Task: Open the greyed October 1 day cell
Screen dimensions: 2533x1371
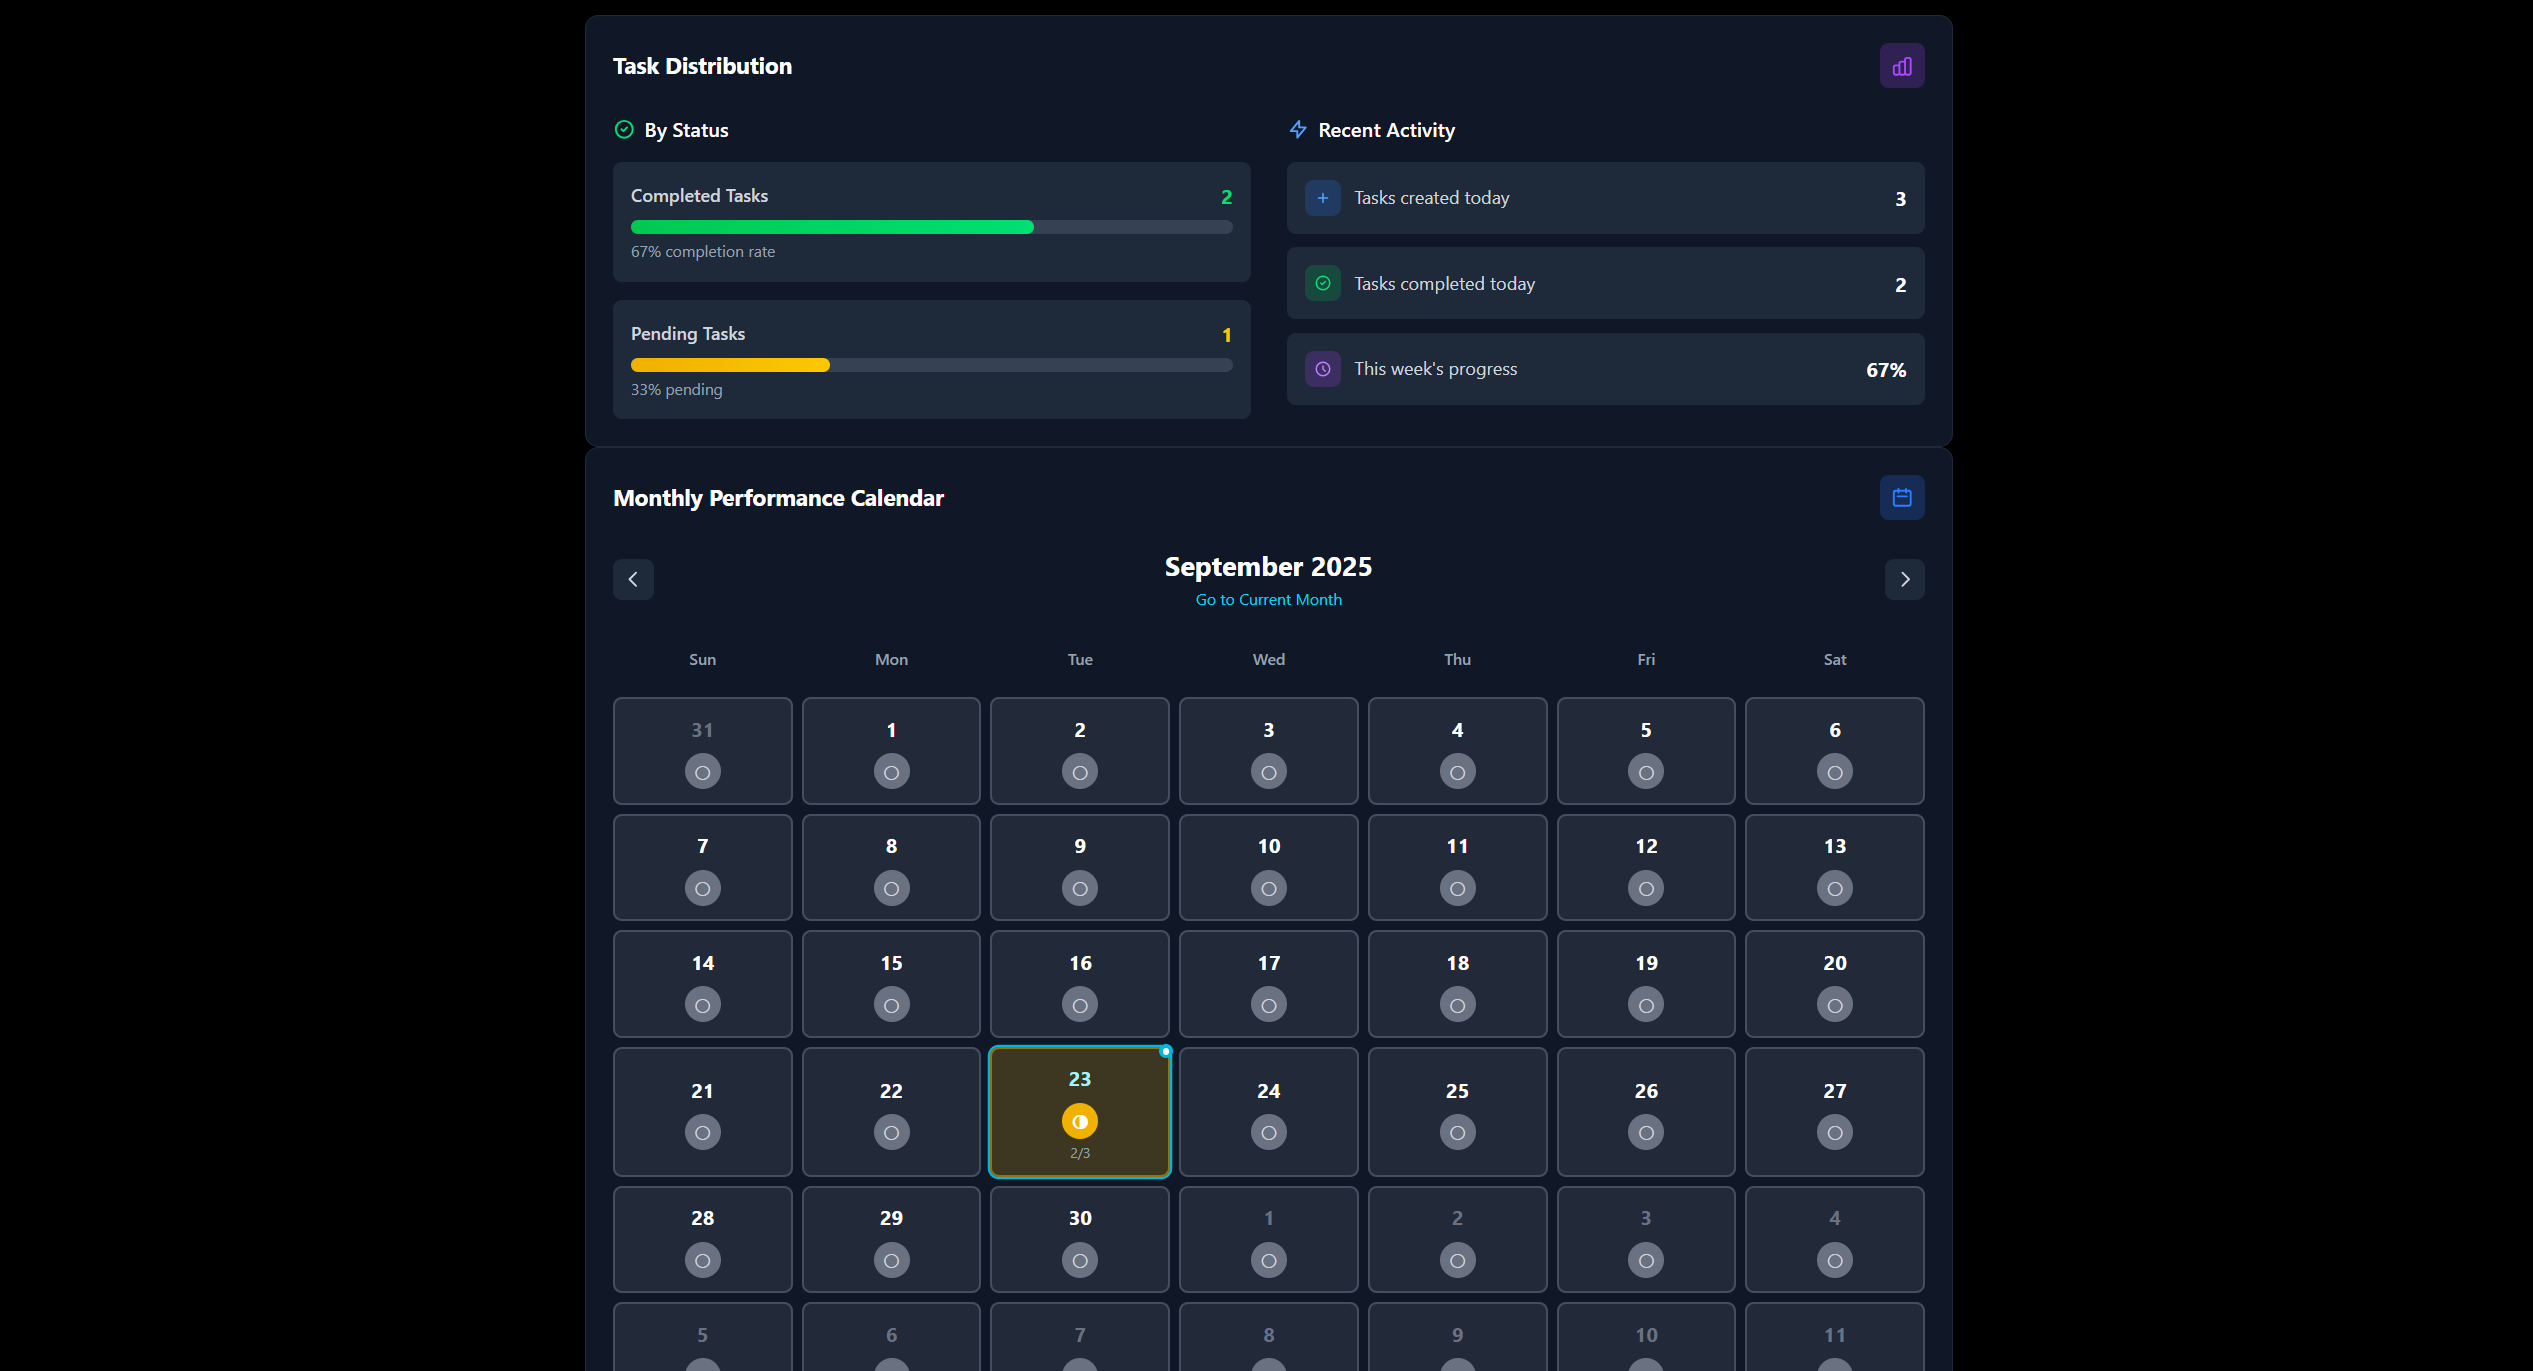Action: (1268, 1239)
